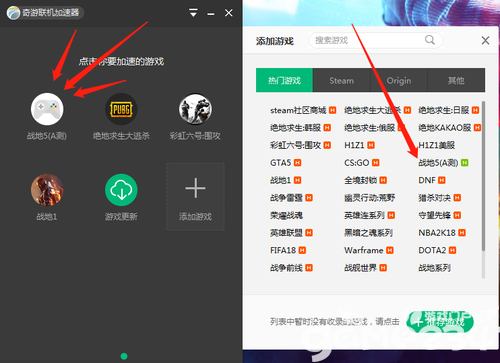Open the 战地5(A测) gamepad icon
The height and width of the screenshot is (363, 500).
(47, 109)
